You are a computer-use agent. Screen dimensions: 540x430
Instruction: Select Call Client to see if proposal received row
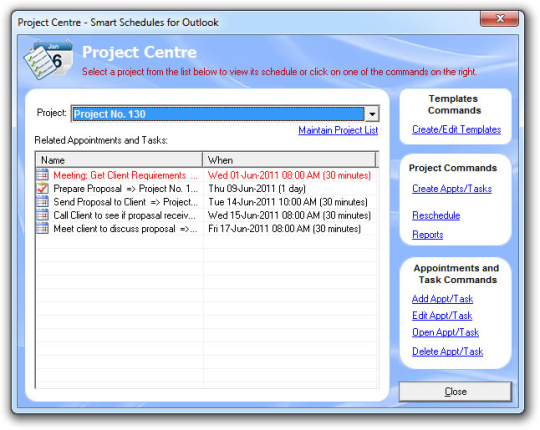coord(207,216)
